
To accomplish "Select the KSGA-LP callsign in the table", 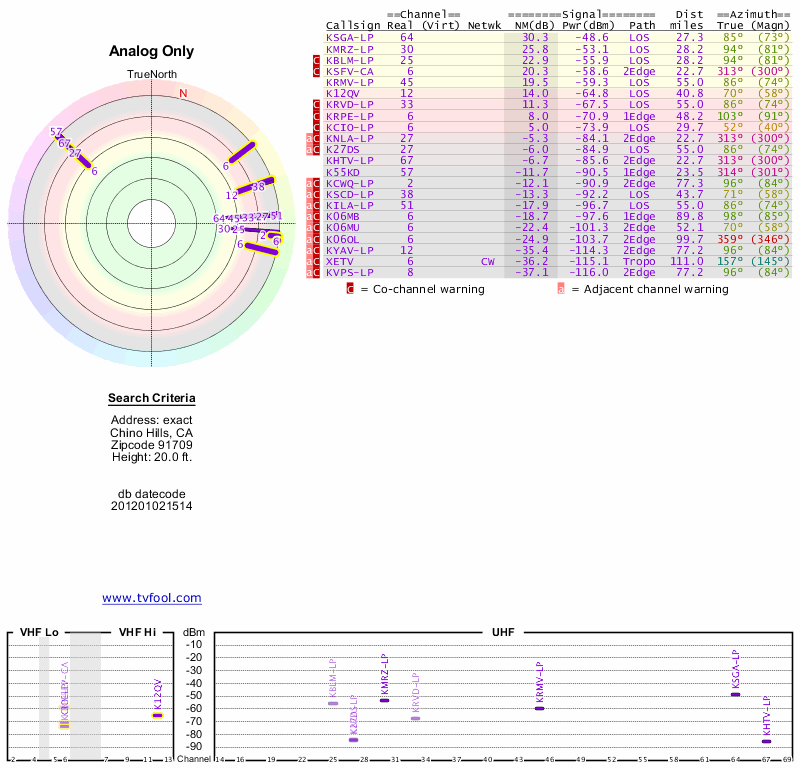I will (350, 37).
